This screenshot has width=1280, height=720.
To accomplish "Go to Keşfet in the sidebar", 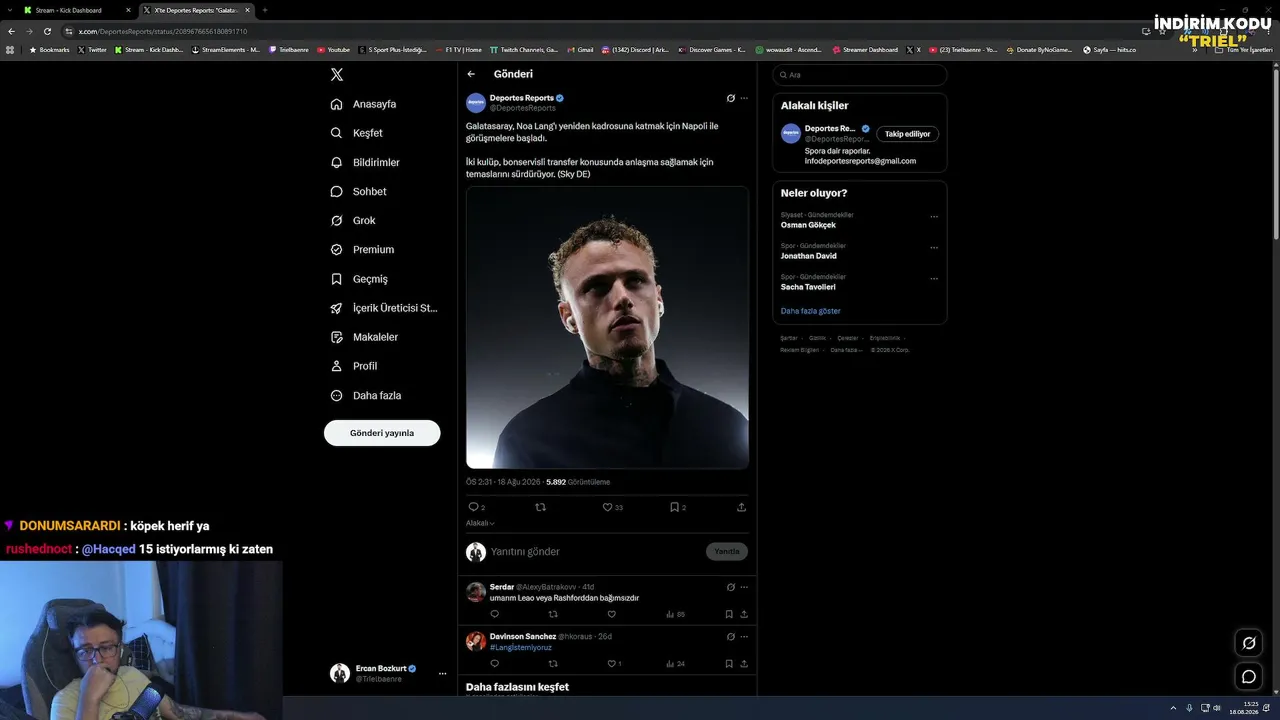I will [x=357, y=133].
